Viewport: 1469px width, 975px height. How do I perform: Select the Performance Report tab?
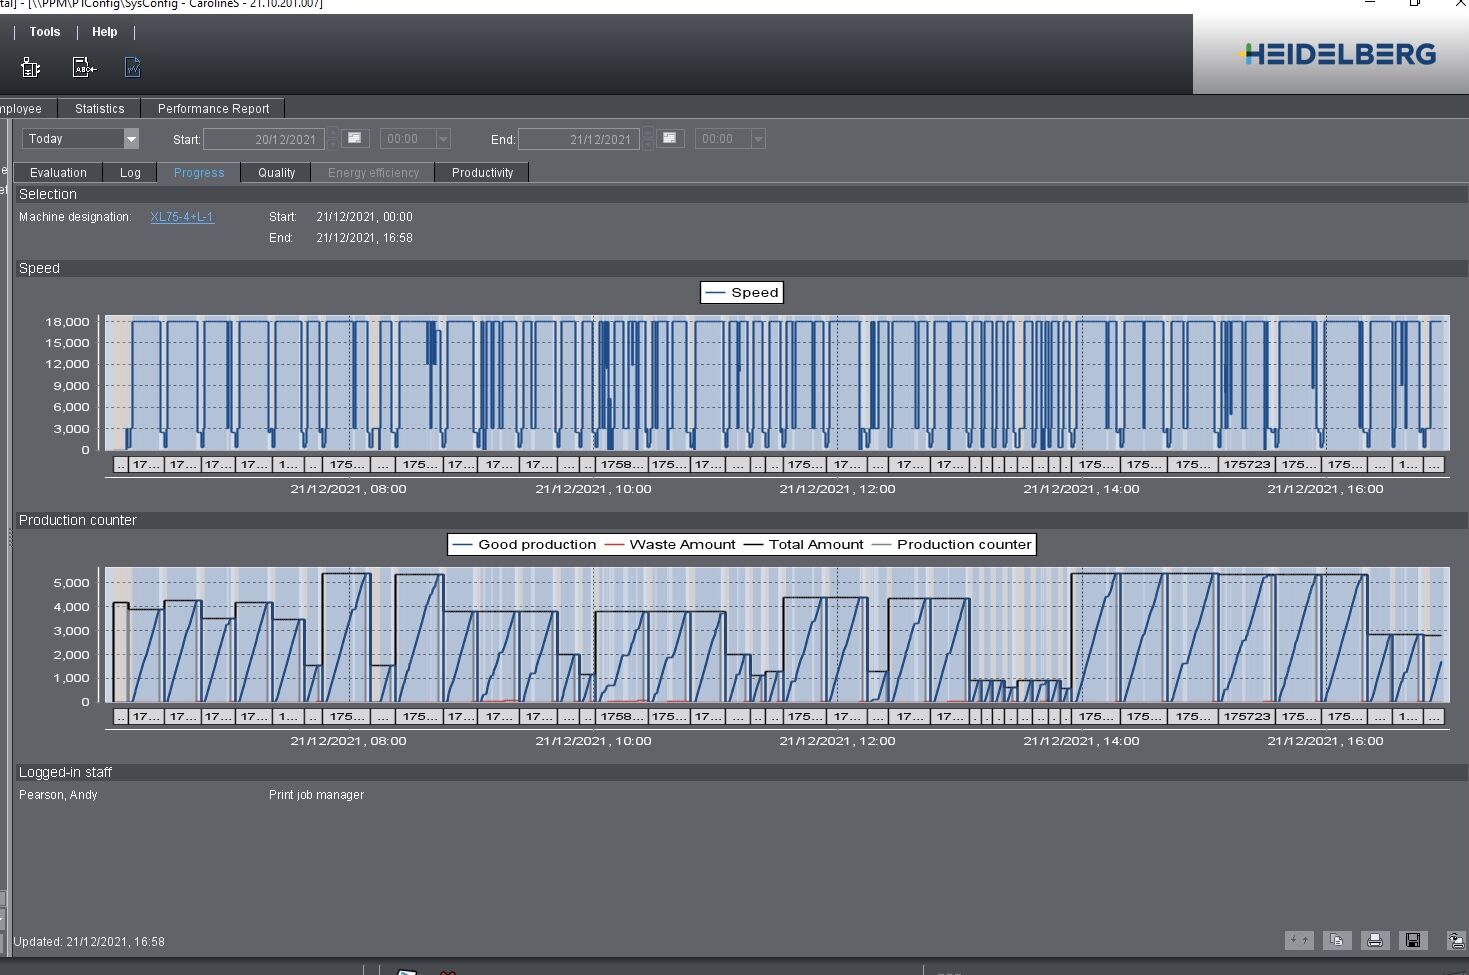click(213, 109)
